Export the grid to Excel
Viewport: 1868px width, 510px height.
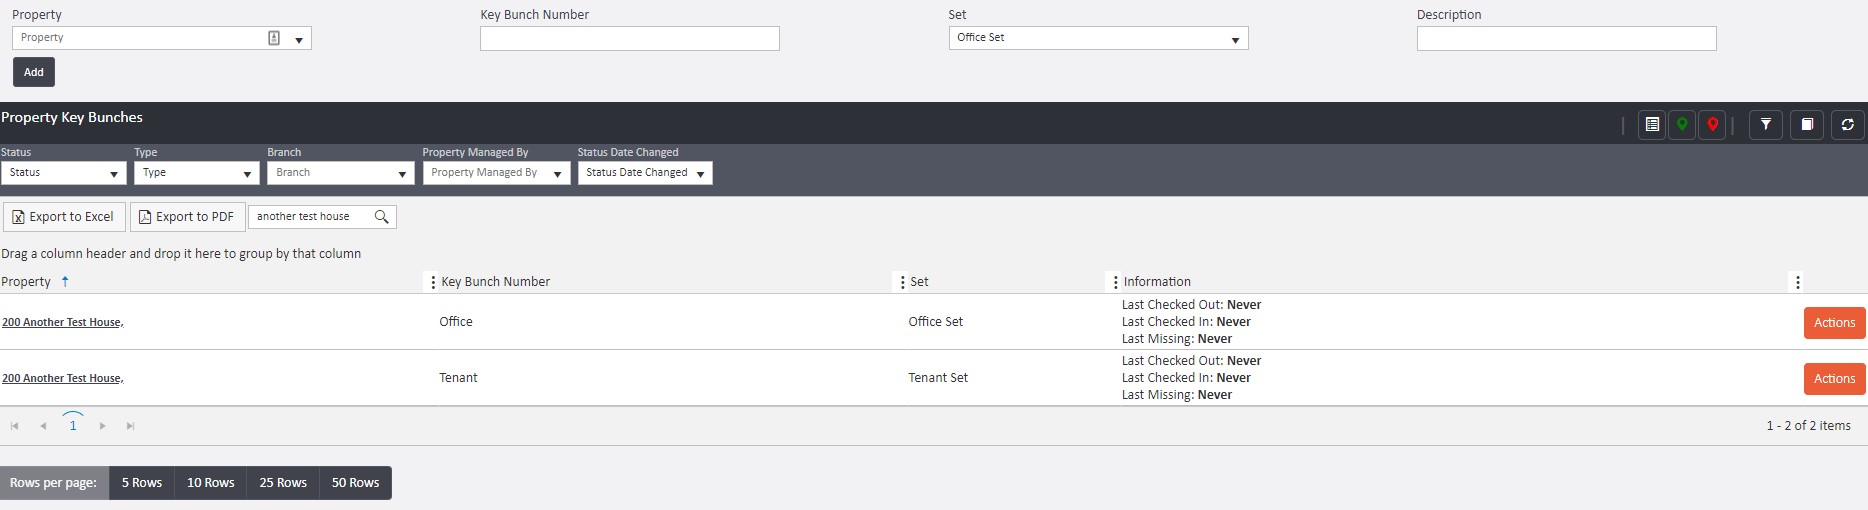64,217
